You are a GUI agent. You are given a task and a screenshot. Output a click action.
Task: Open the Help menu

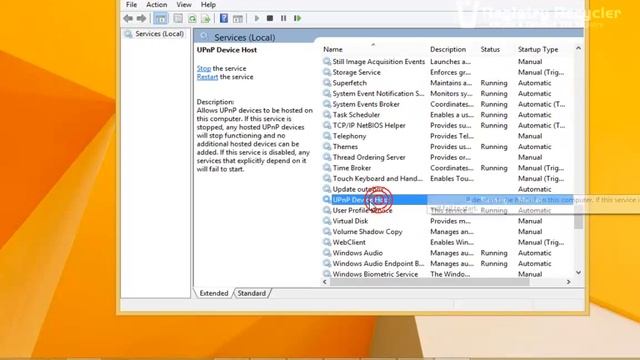coord(208,5)
